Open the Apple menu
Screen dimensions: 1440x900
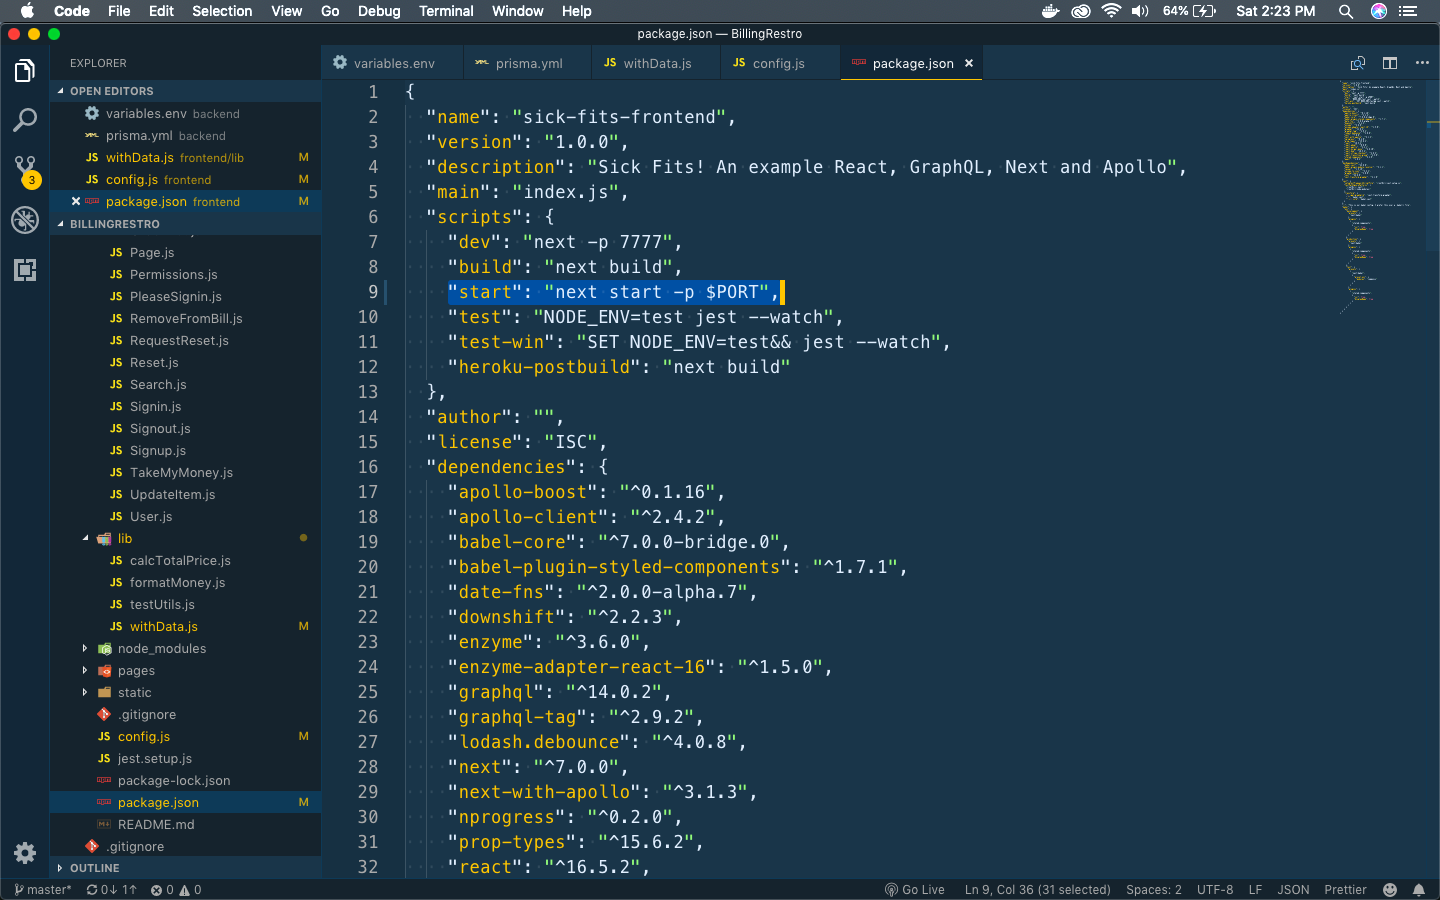(x=27, y=11)
